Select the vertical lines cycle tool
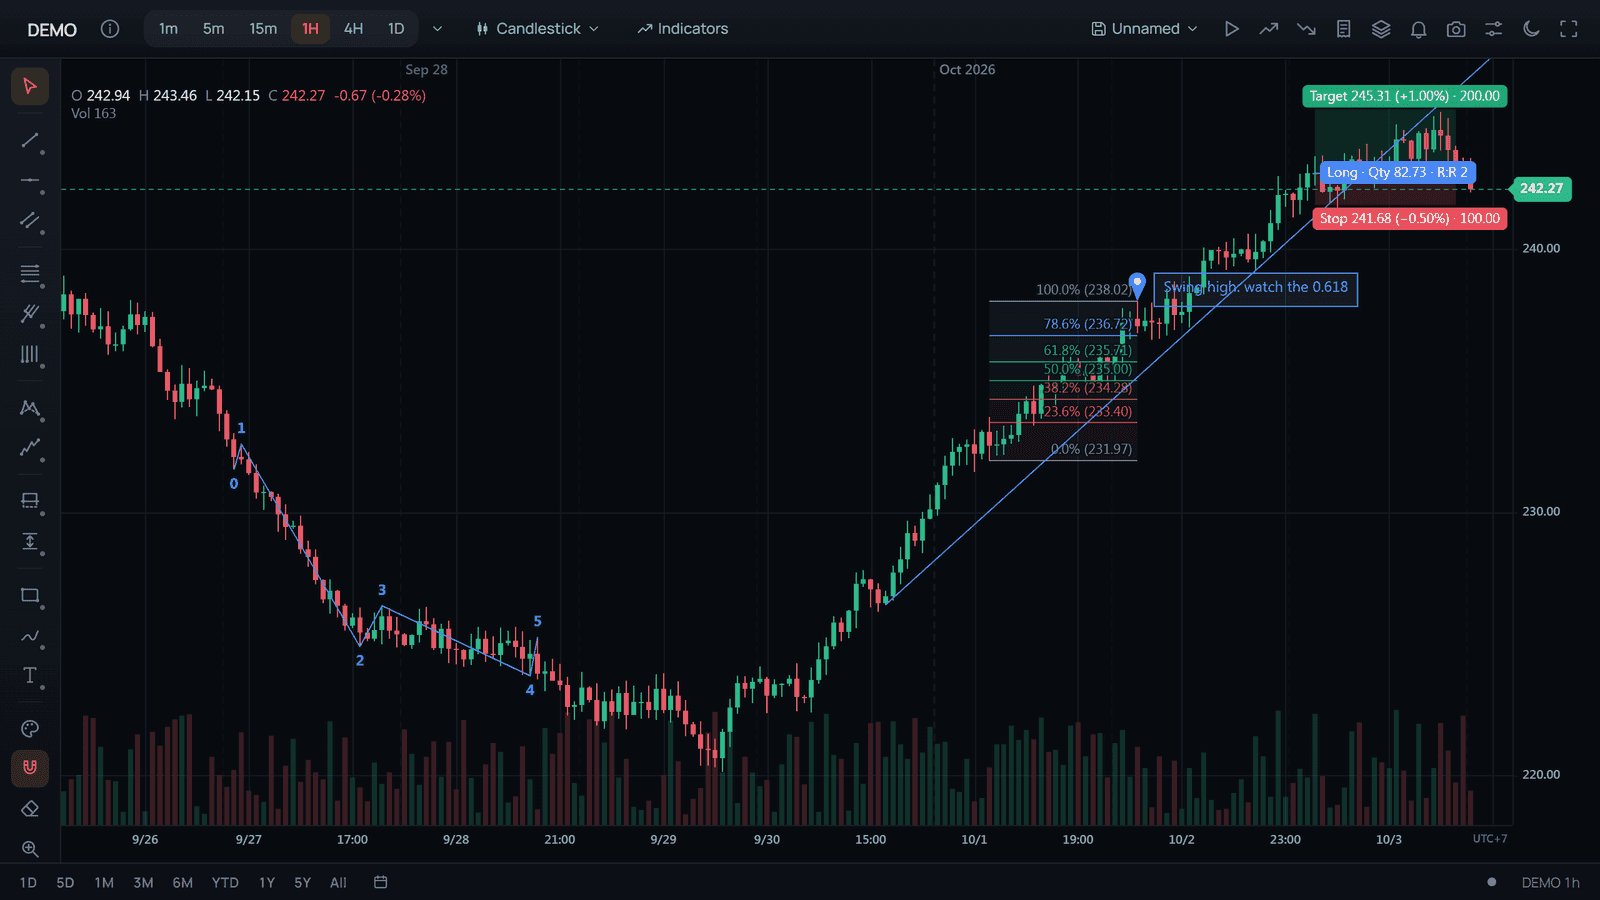The height and width of the screenshot is (900, 1600). 30,355
